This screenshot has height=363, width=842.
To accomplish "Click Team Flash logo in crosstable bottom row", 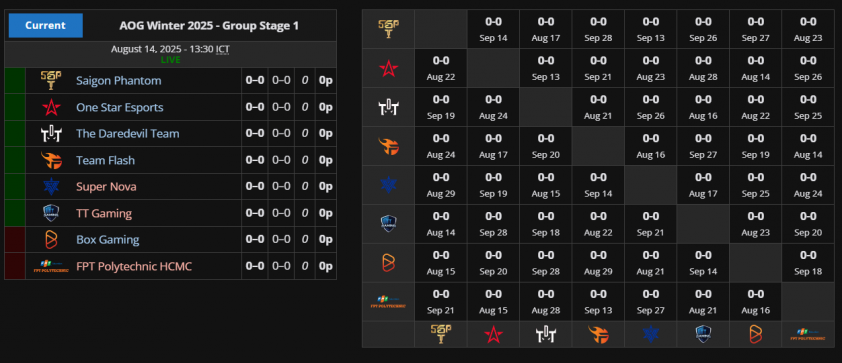I will tap(598, 335).
